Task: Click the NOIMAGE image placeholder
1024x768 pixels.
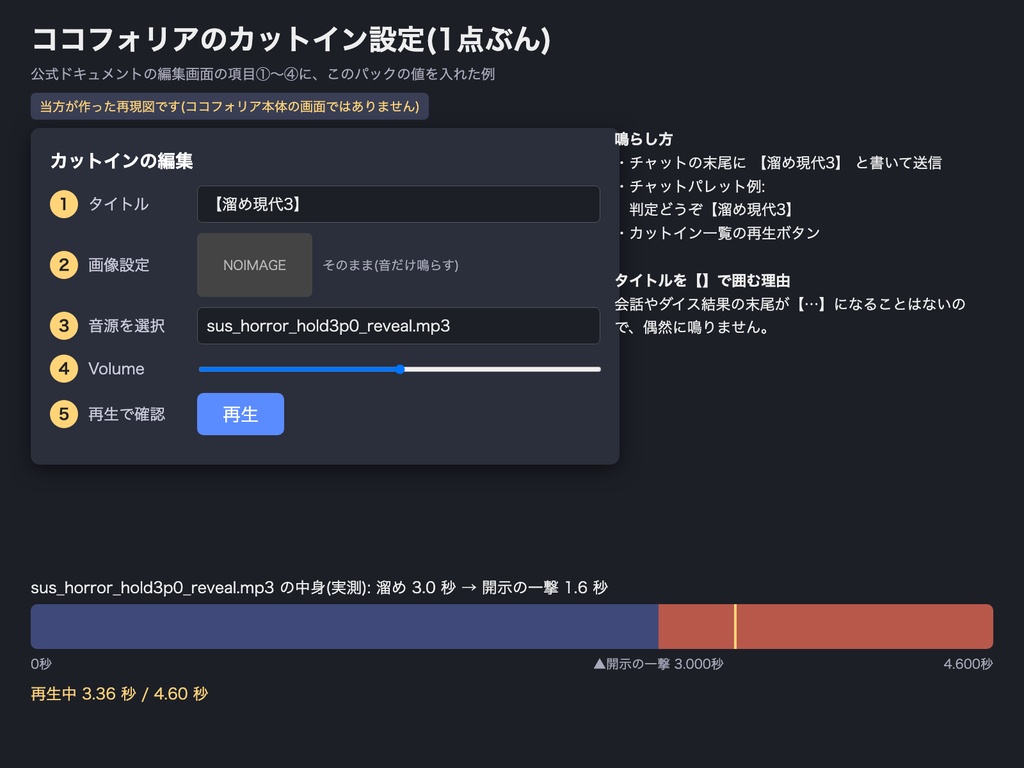Action: click(x=255, y=265)
